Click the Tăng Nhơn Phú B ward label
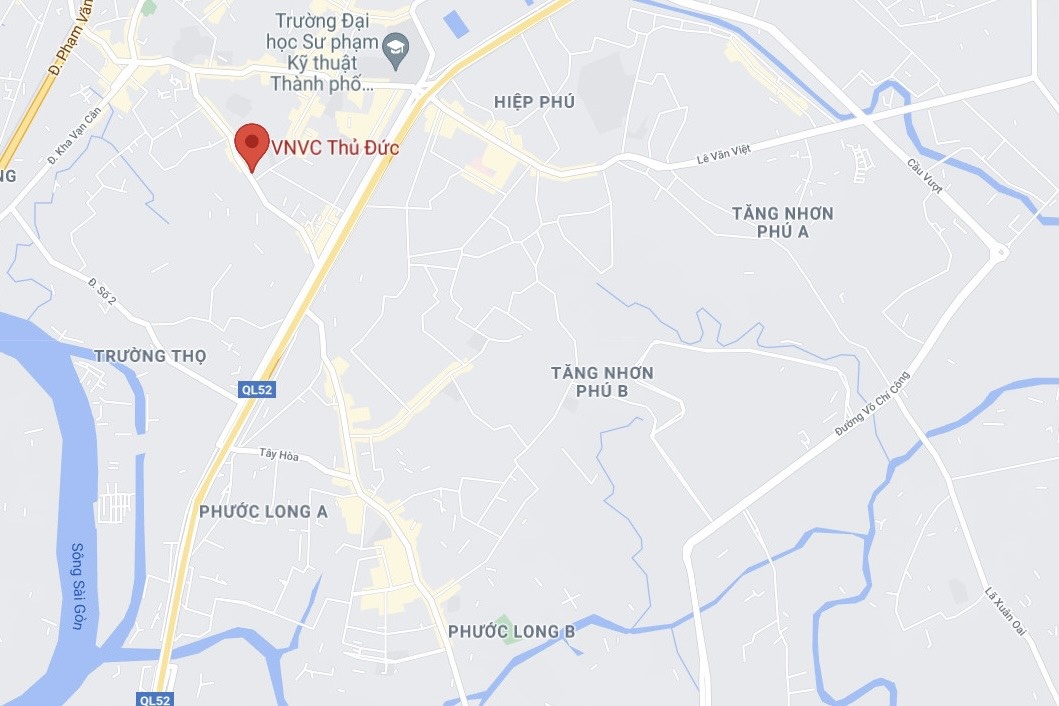 point(602,382)
